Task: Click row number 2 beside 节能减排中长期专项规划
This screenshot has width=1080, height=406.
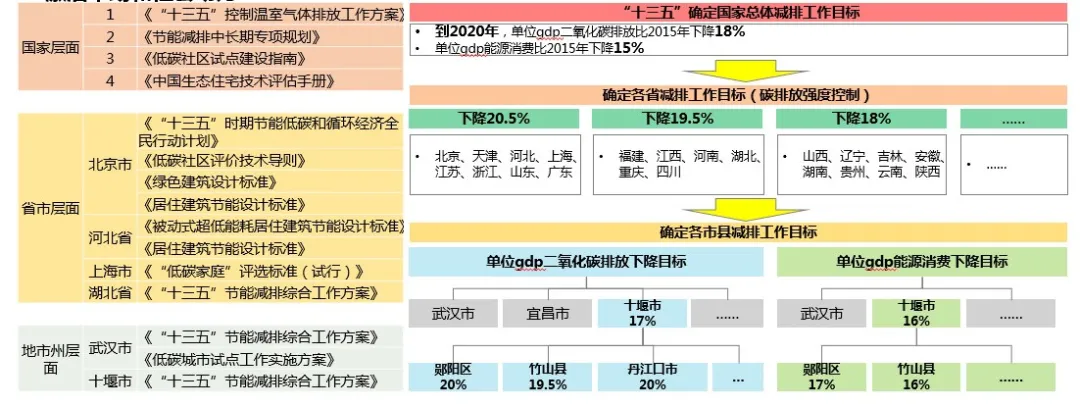Action: click(x=110, y=37)
